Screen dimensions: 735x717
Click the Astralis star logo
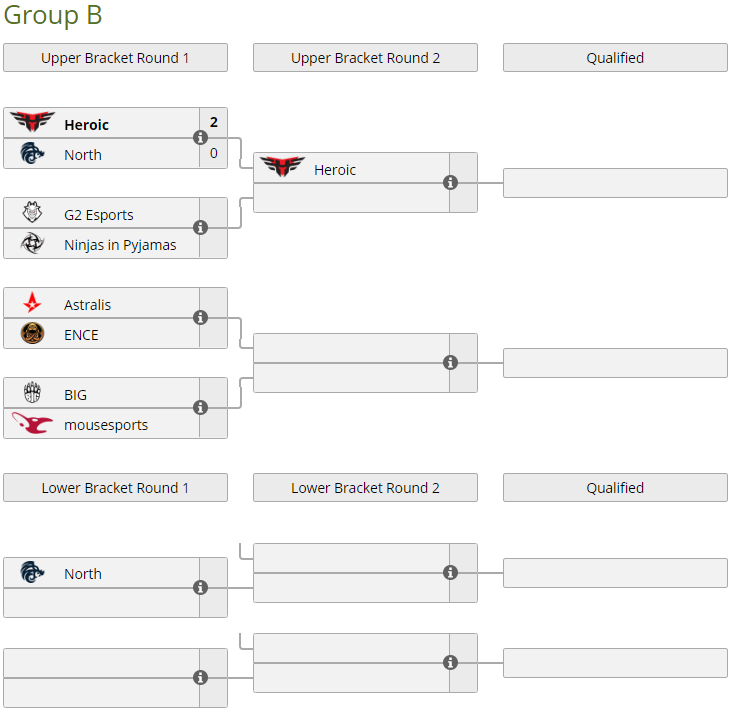coord(32,304)
